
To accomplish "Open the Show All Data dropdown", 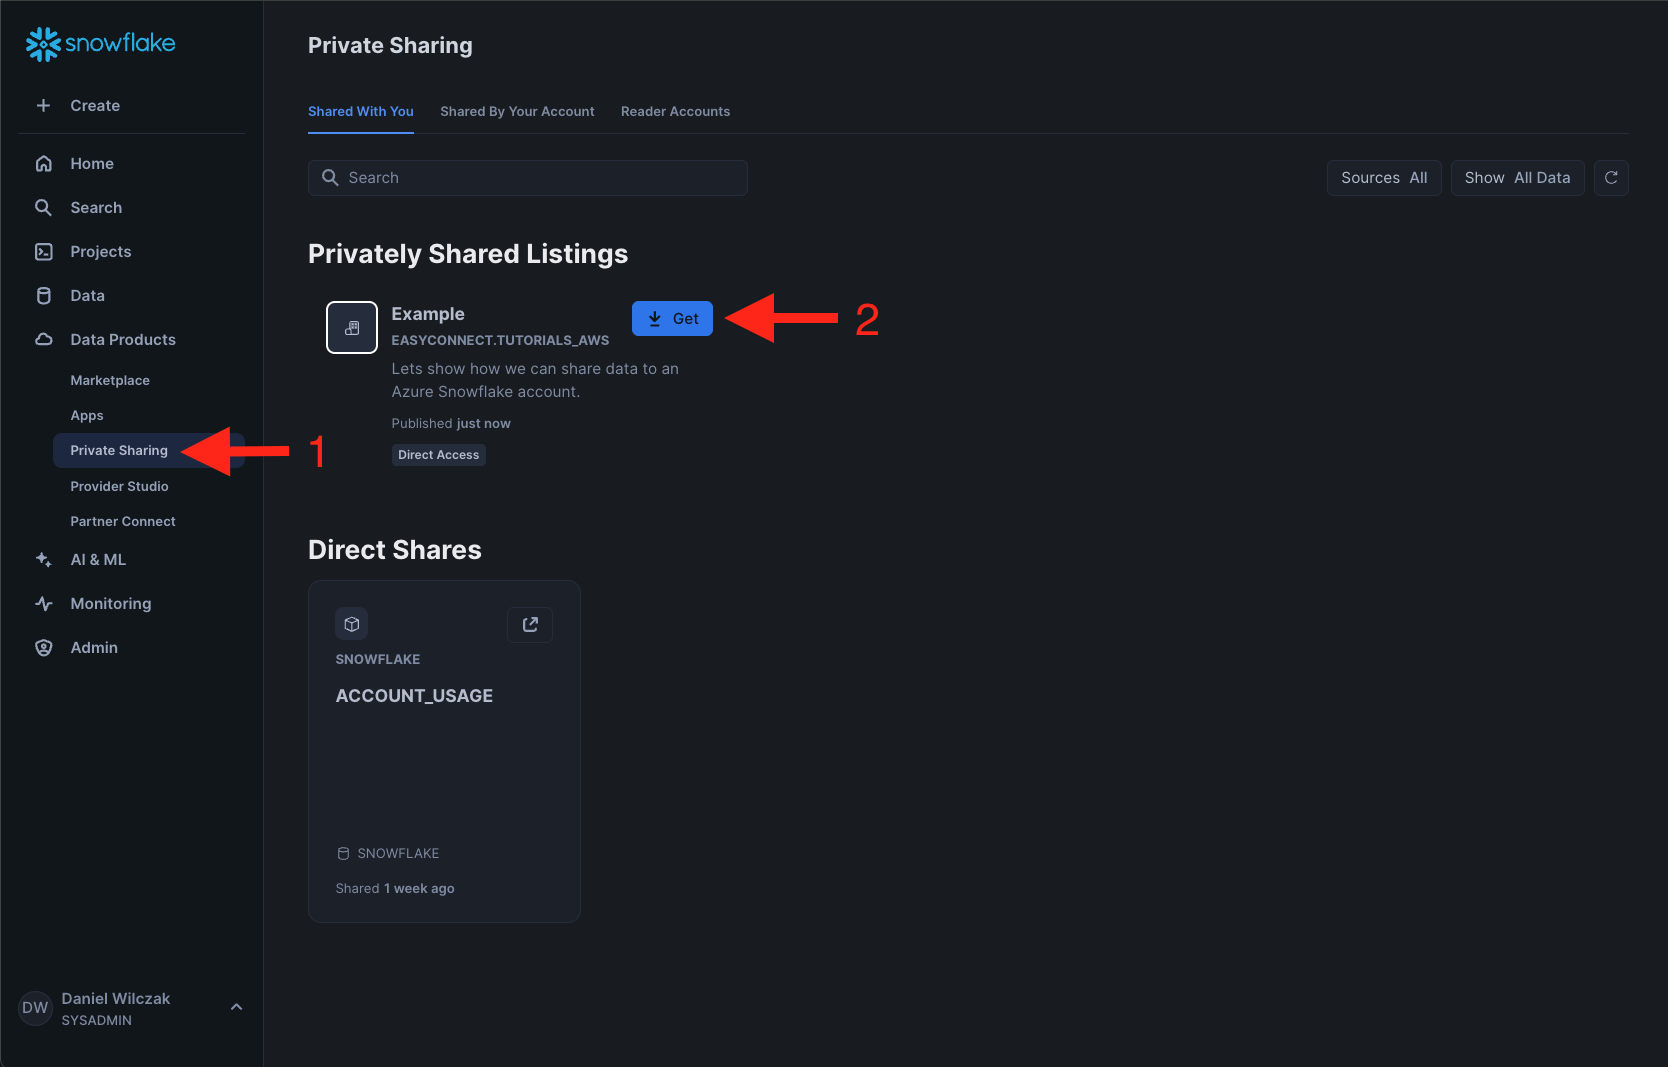I will 1516,178.
